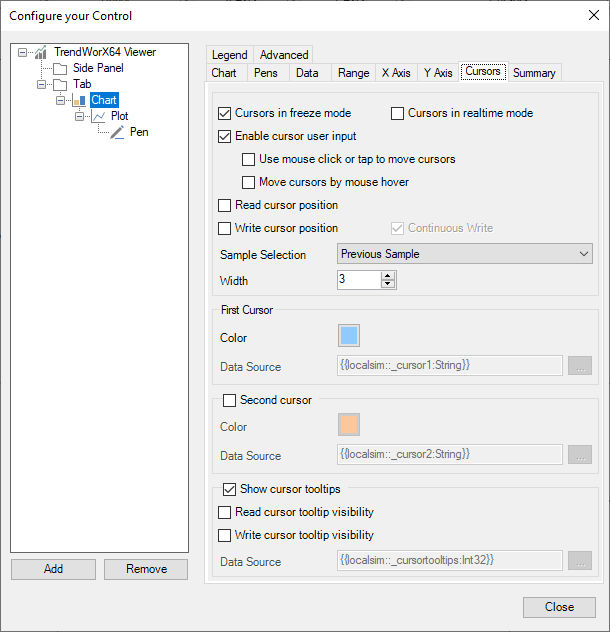Open the Legend tab
The width and height of the screenshot is (610, 632).
(x=229, y=55)
